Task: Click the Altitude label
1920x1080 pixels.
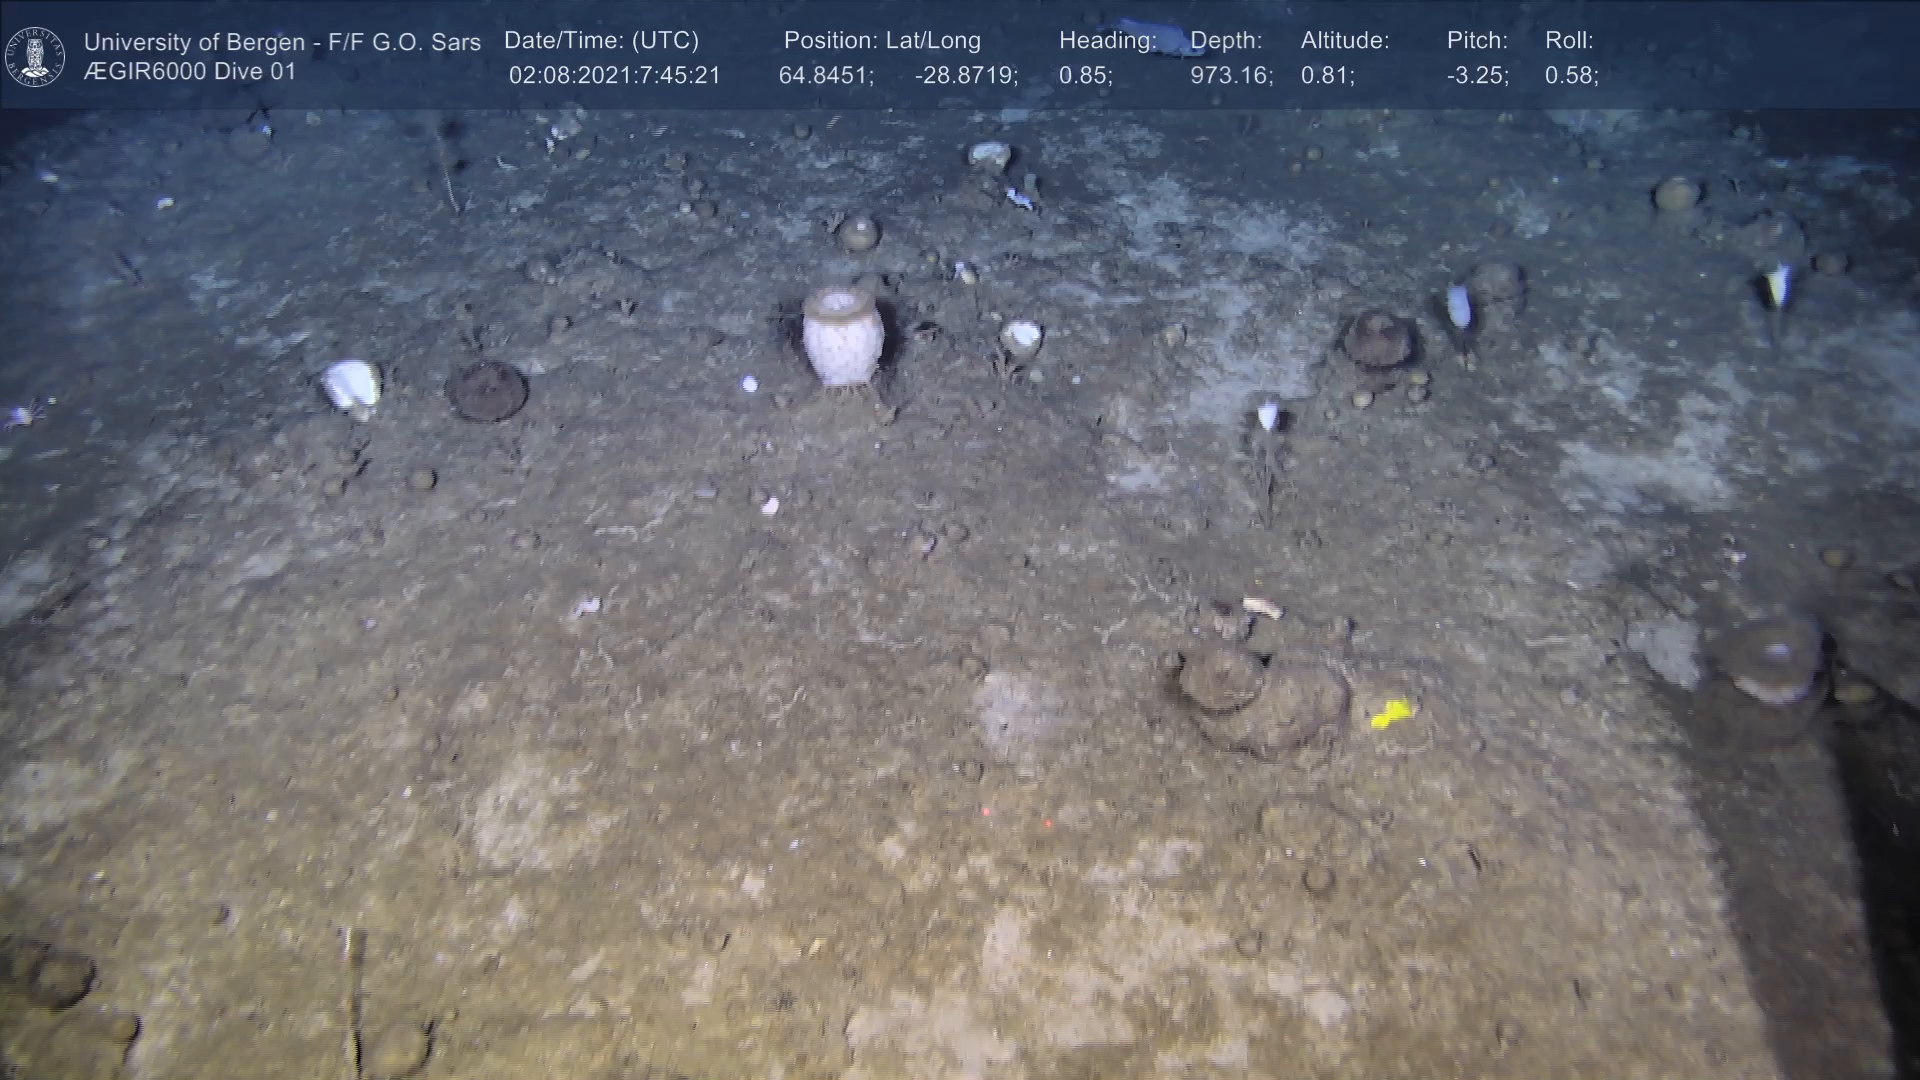Action: [1345, 41]
